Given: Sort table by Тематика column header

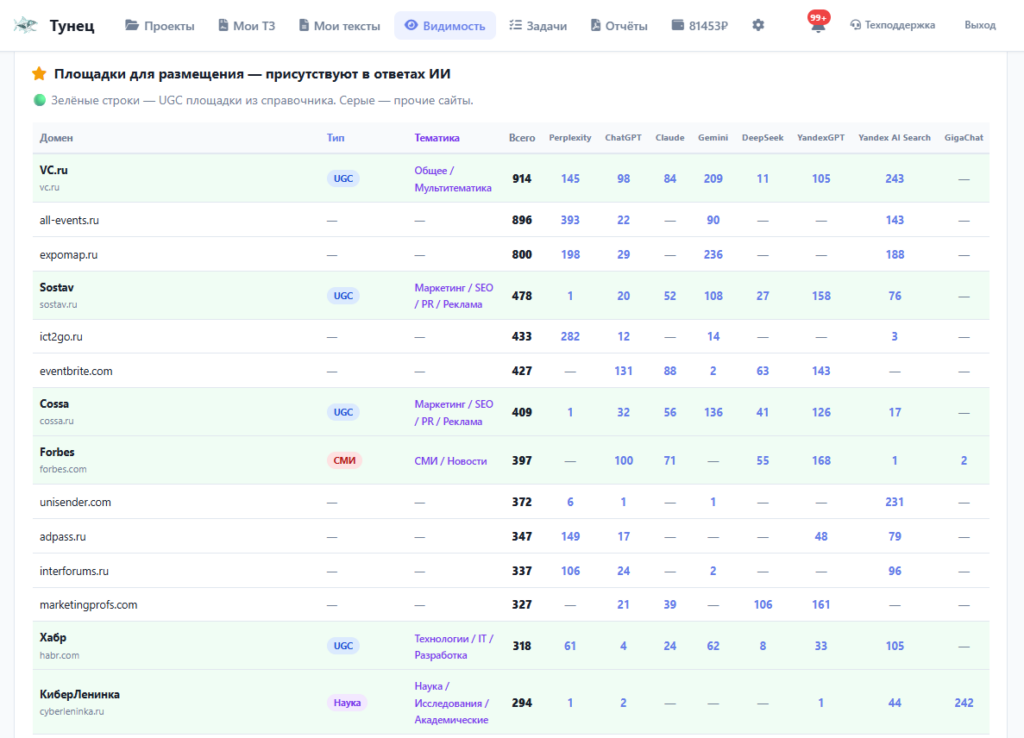Looking at the screenshot, I should tap(437, 138).
